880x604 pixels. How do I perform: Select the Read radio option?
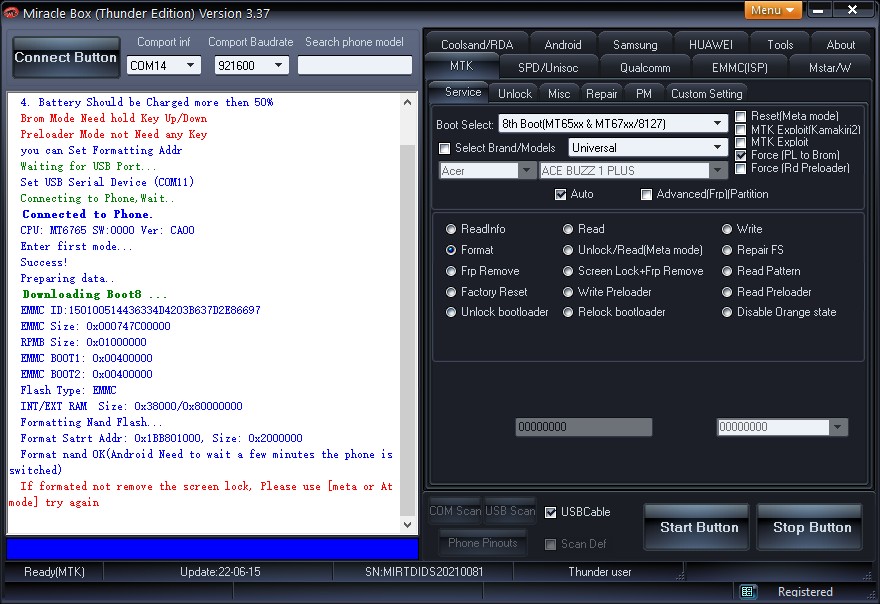[568, 228]
